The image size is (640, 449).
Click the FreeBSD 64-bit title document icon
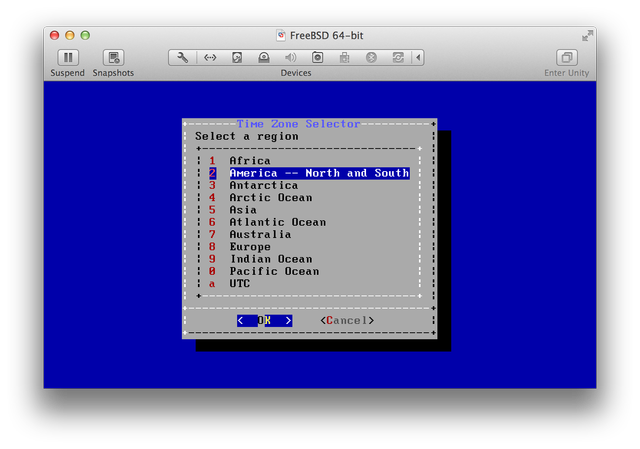click(281, 36)
